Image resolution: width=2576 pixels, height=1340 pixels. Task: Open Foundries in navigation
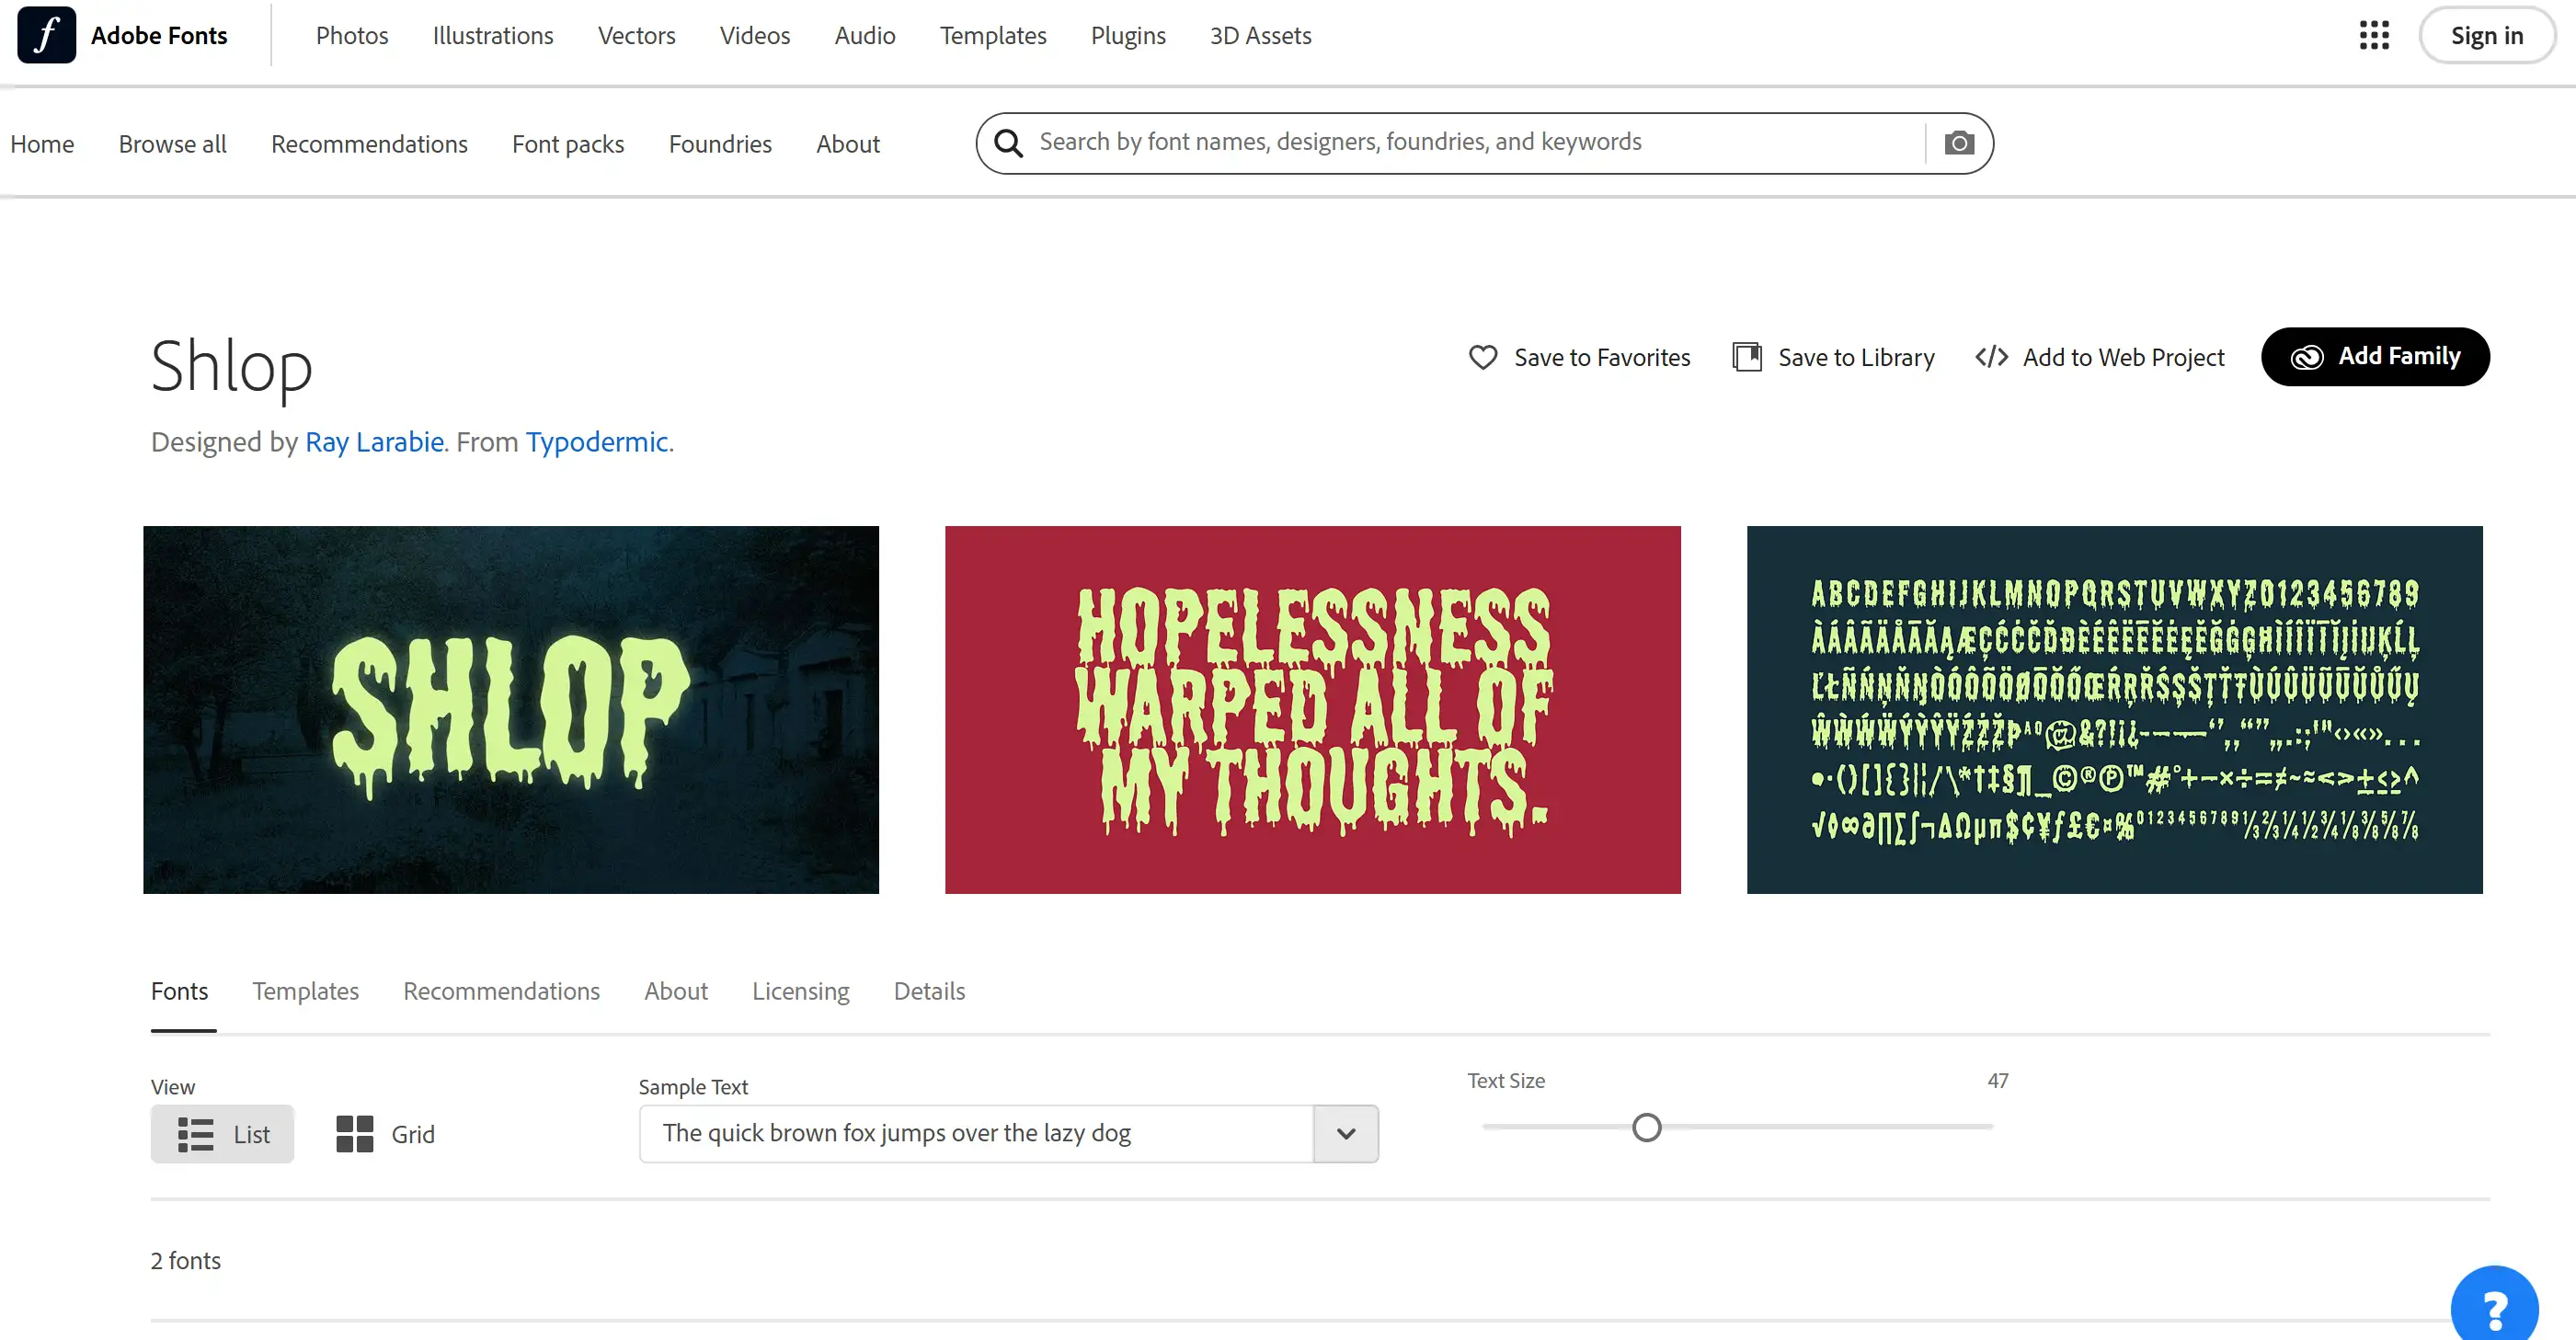click(720, 144)
